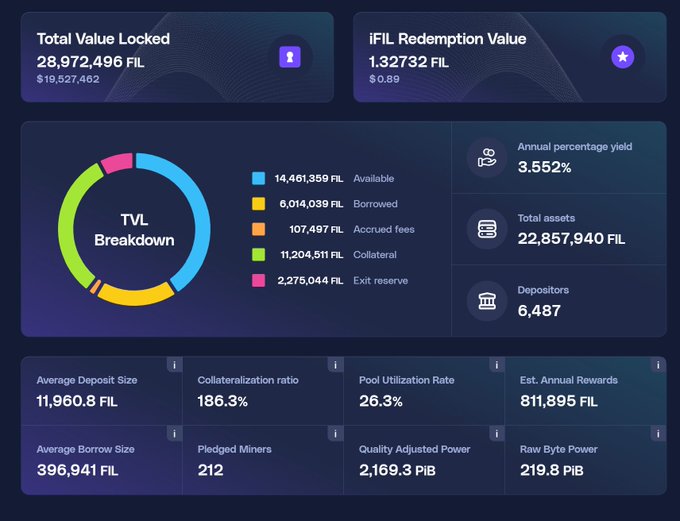Click the 6,014,039 FIL amount

[311, 204]
